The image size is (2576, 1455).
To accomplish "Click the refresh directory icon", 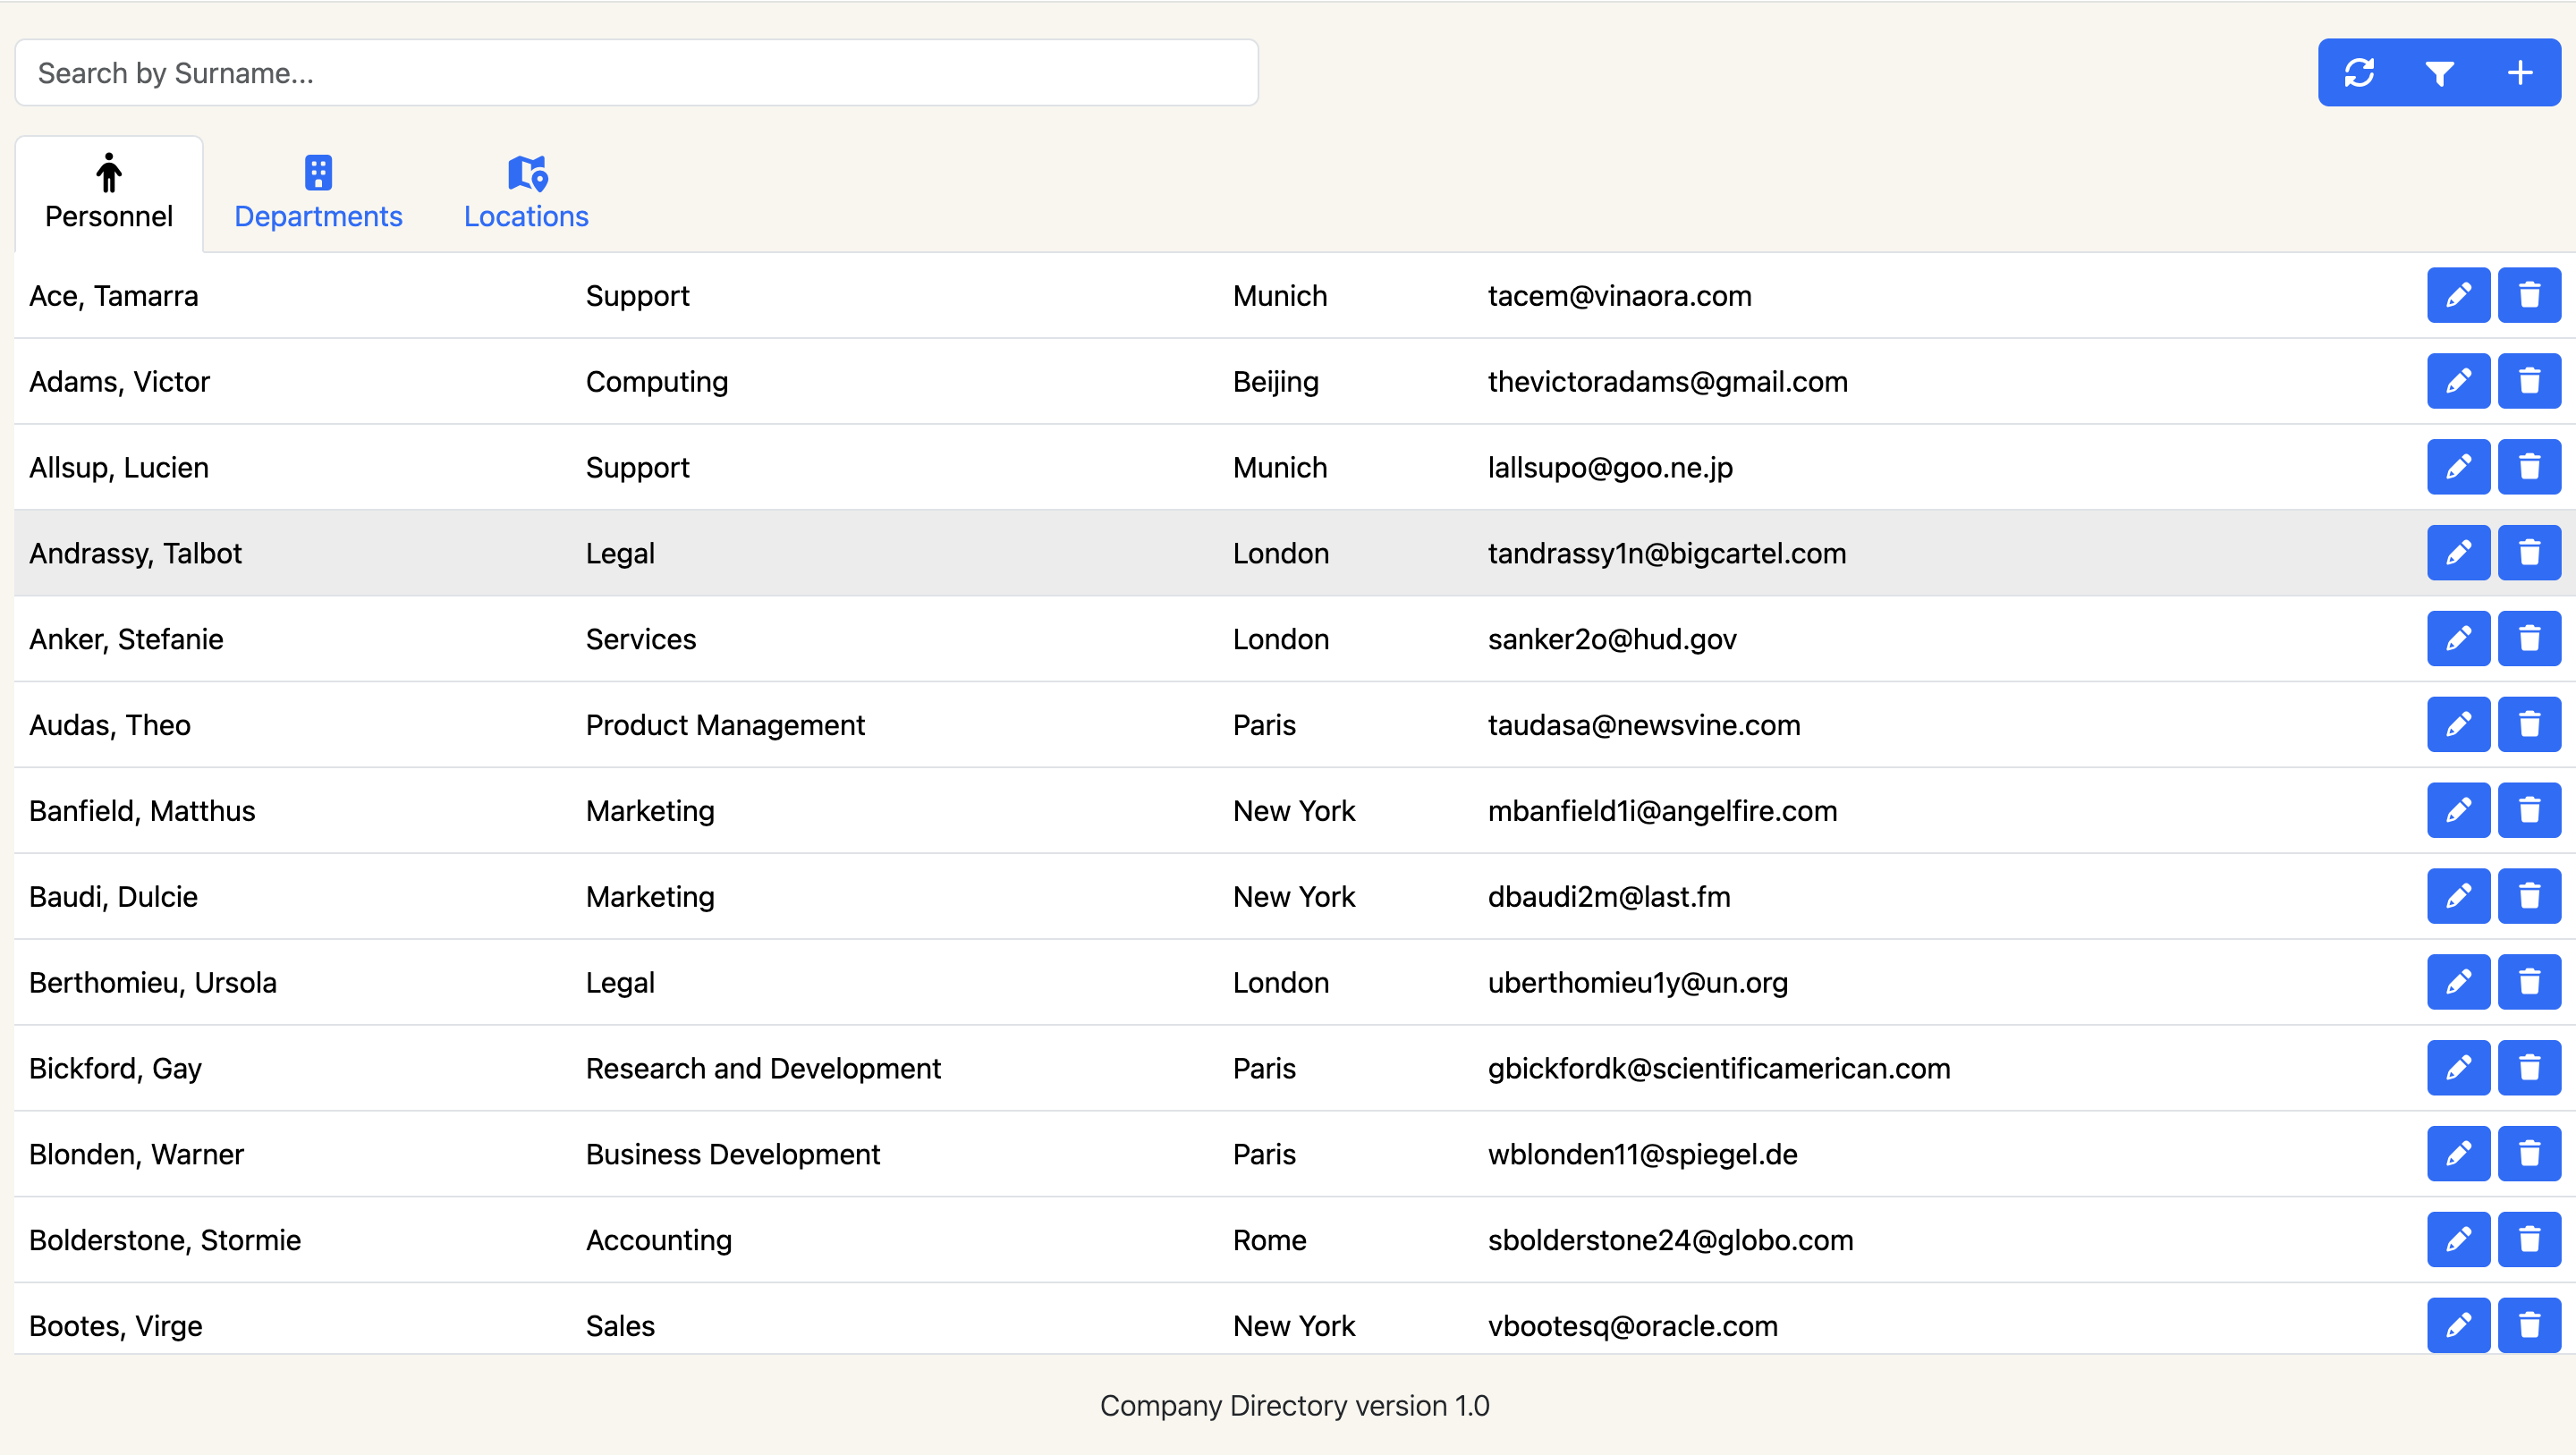I will click(x=2360, y=72).
